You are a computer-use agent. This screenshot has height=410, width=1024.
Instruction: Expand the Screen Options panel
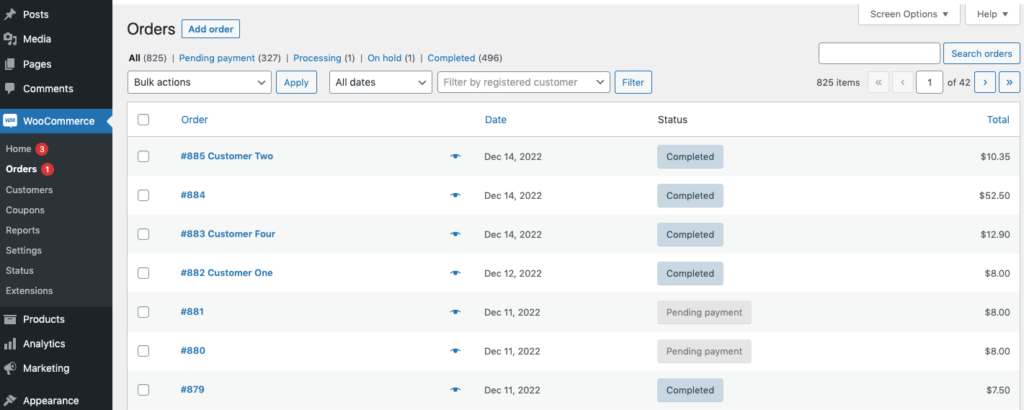(909, 14)
